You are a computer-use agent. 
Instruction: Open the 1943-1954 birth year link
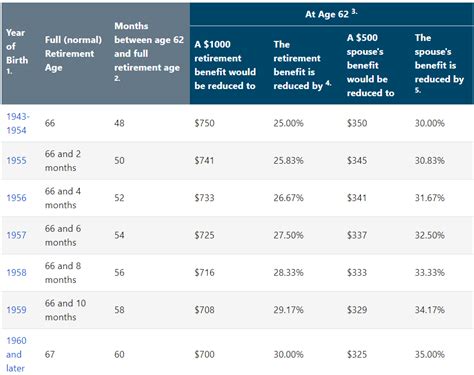pyautogui.click(x=18, y=123)
